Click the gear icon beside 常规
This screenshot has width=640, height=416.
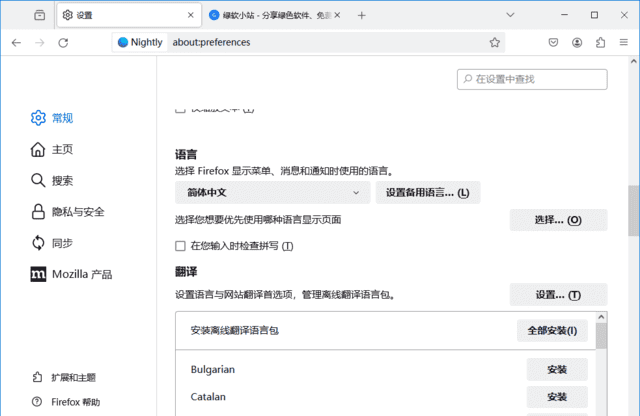click(x=38, y=118)
